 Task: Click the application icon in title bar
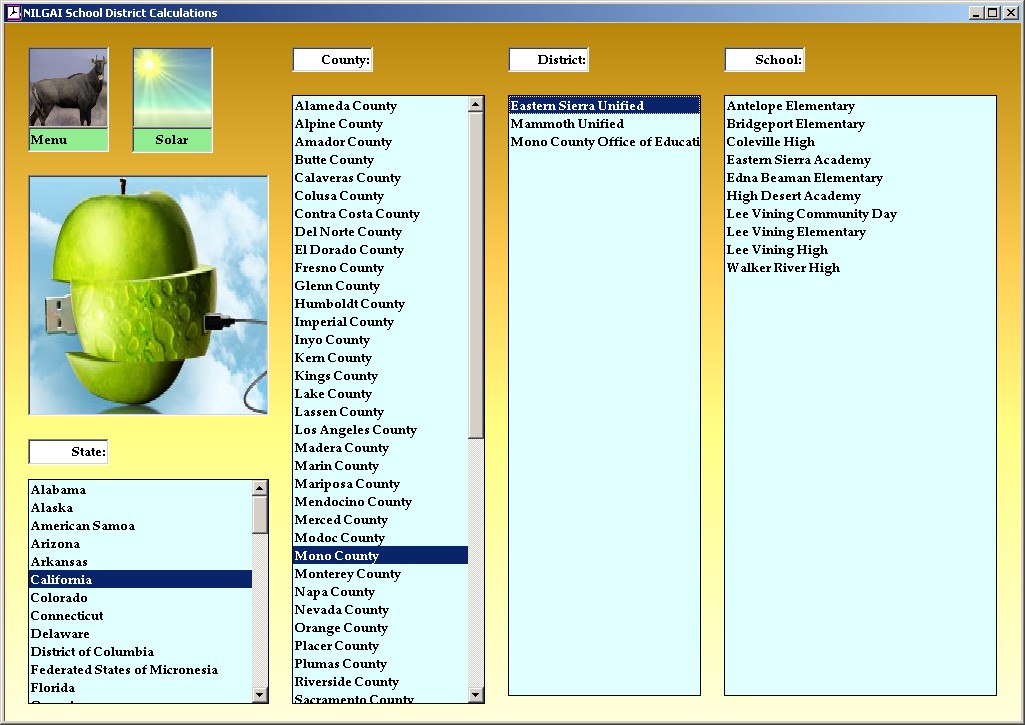click(x=13, y=13)
